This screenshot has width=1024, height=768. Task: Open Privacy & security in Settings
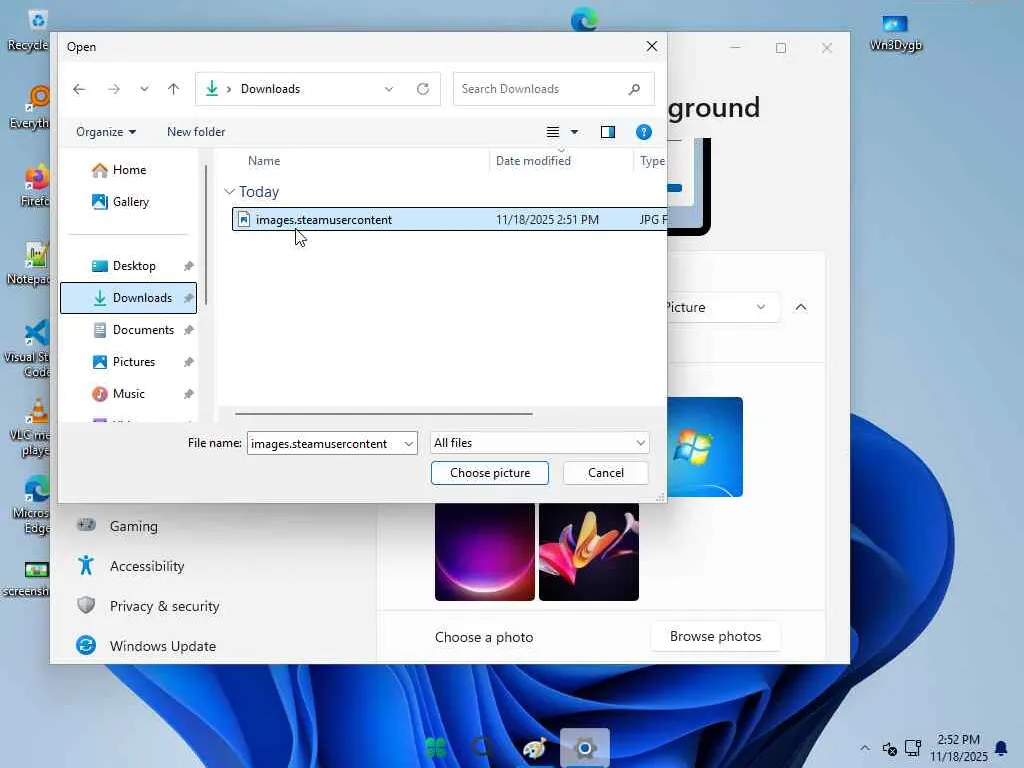[165, 606]
